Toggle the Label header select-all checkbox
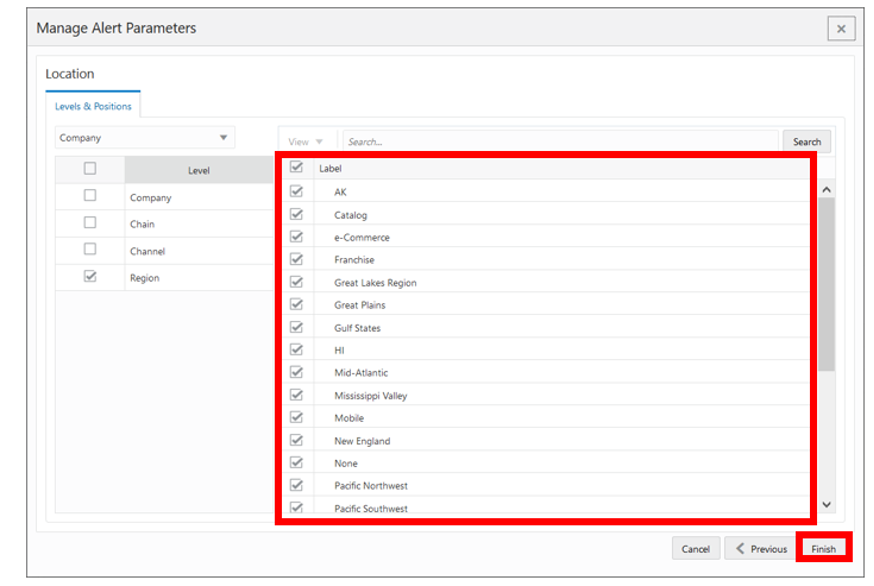 point(295,169)
